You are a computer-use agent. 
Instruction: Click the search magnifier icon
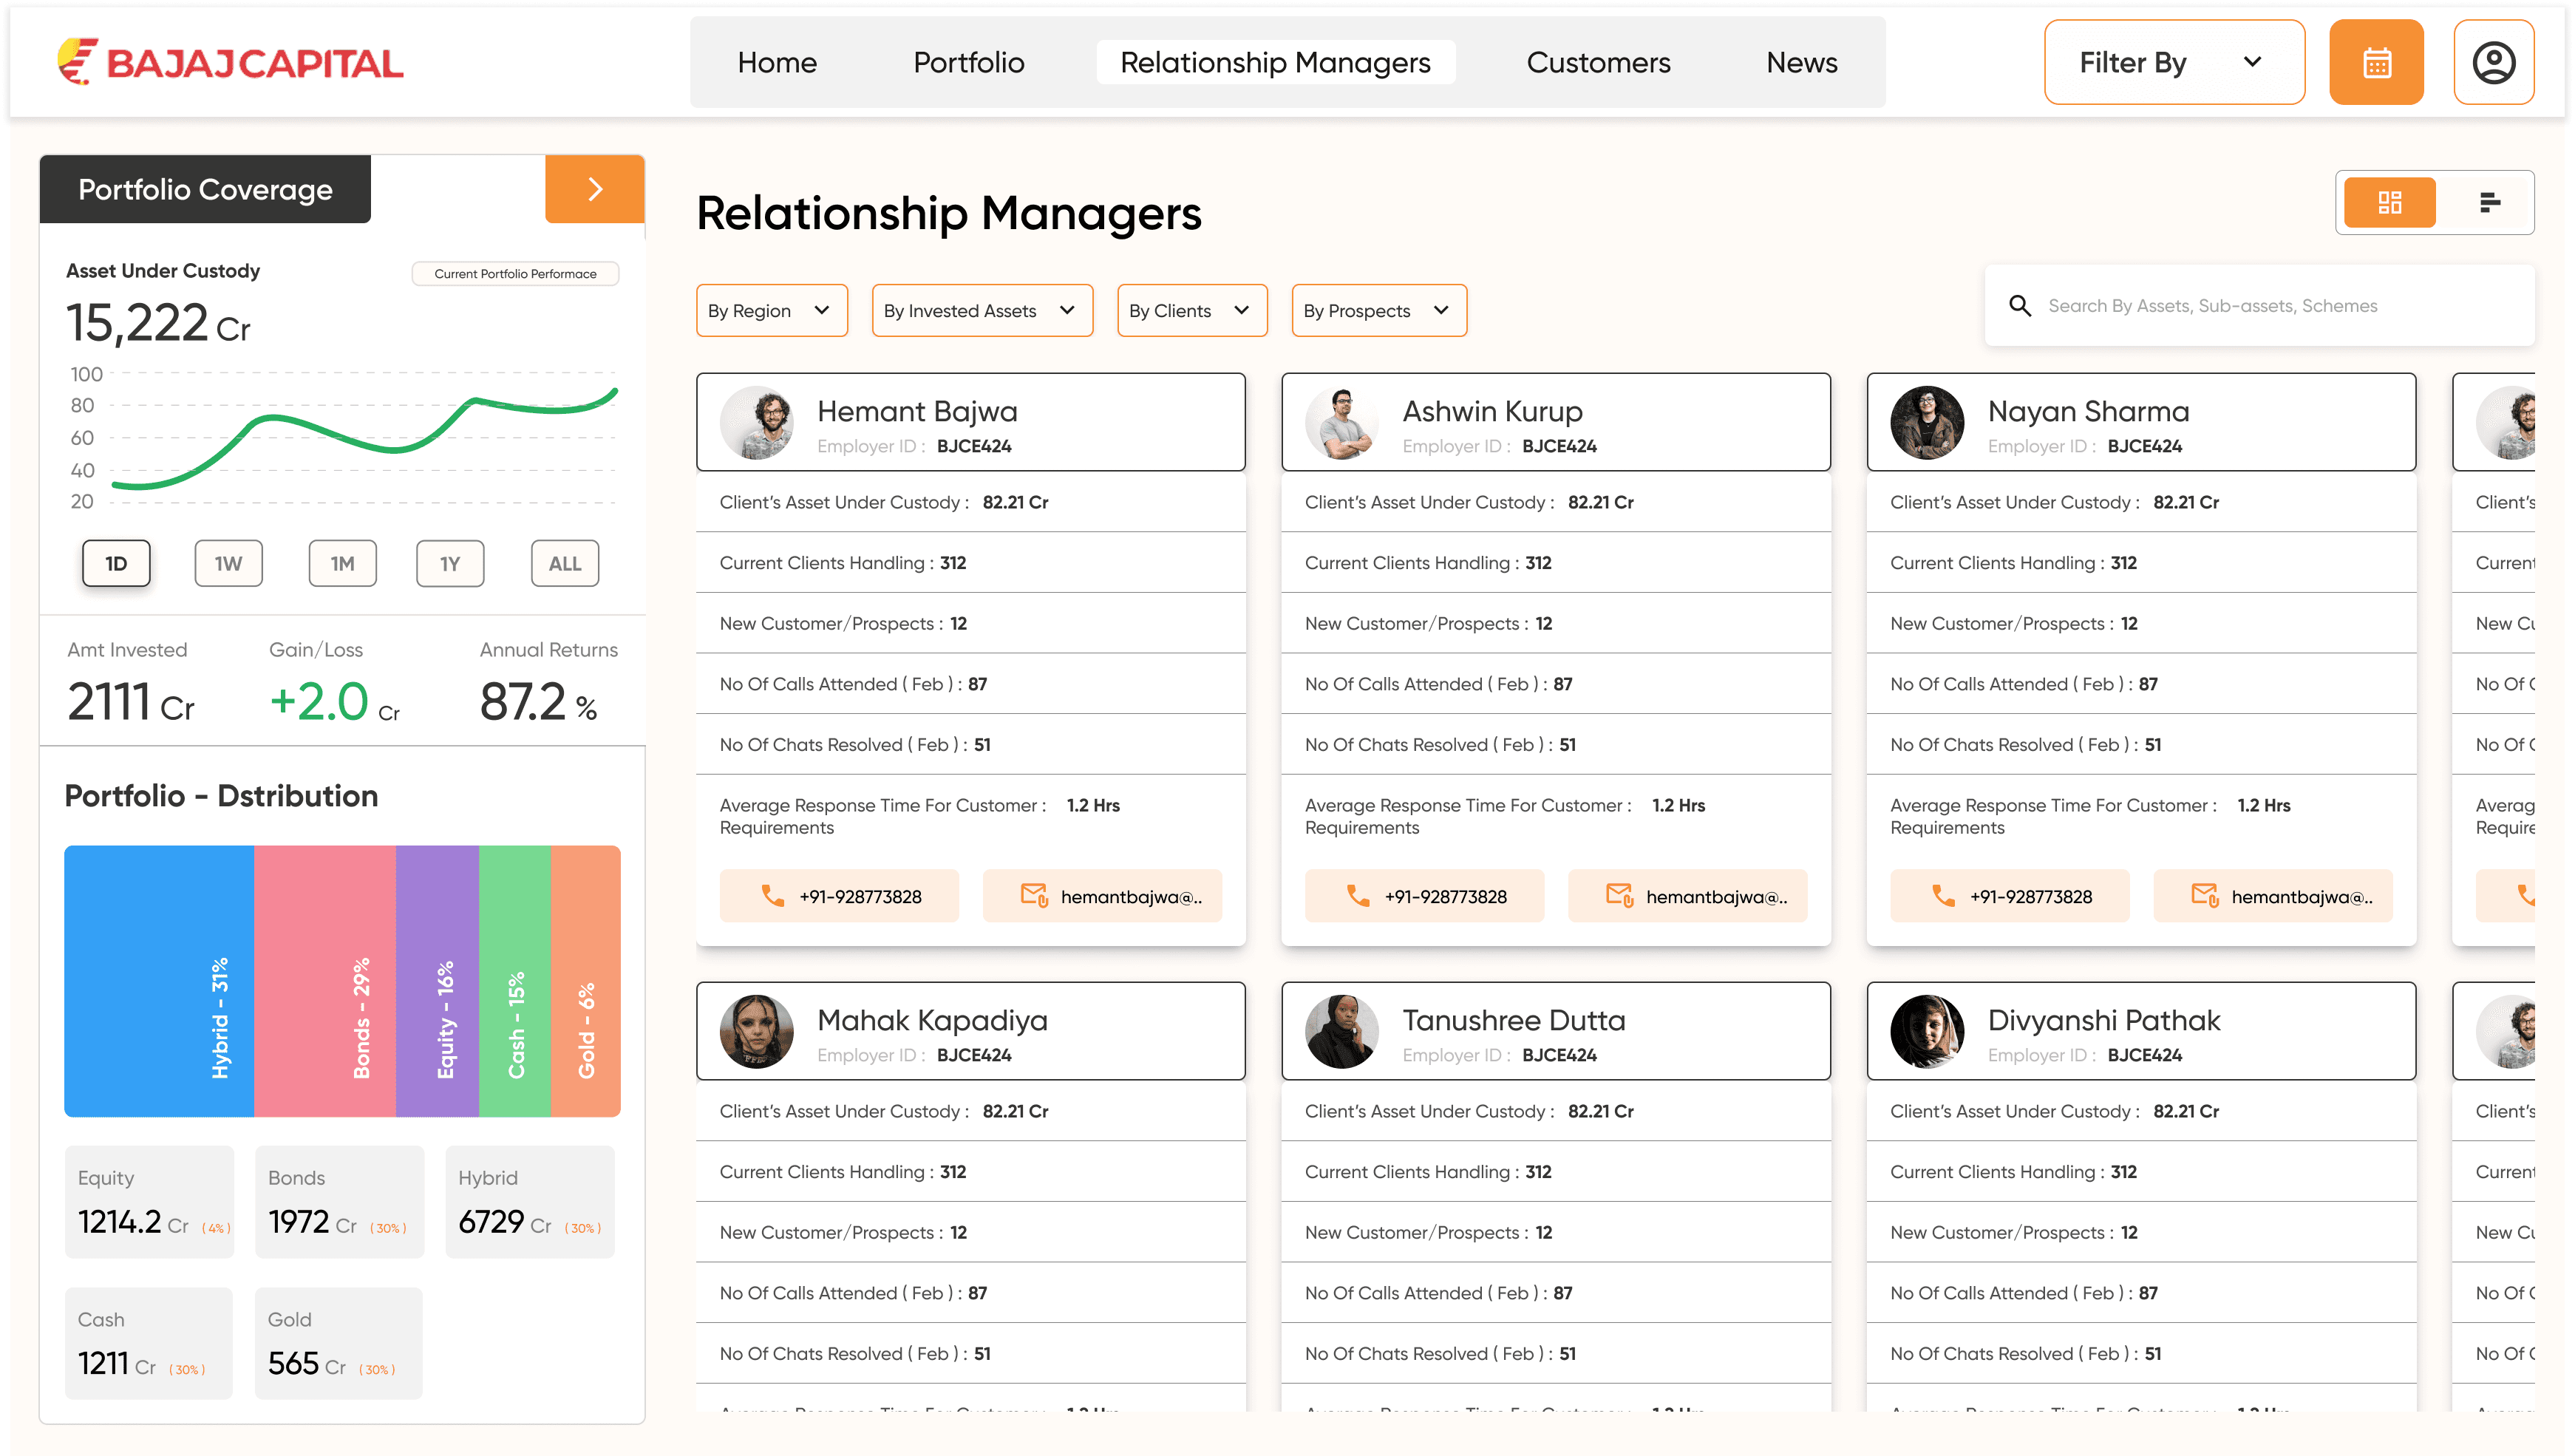tap(2019, 306)
